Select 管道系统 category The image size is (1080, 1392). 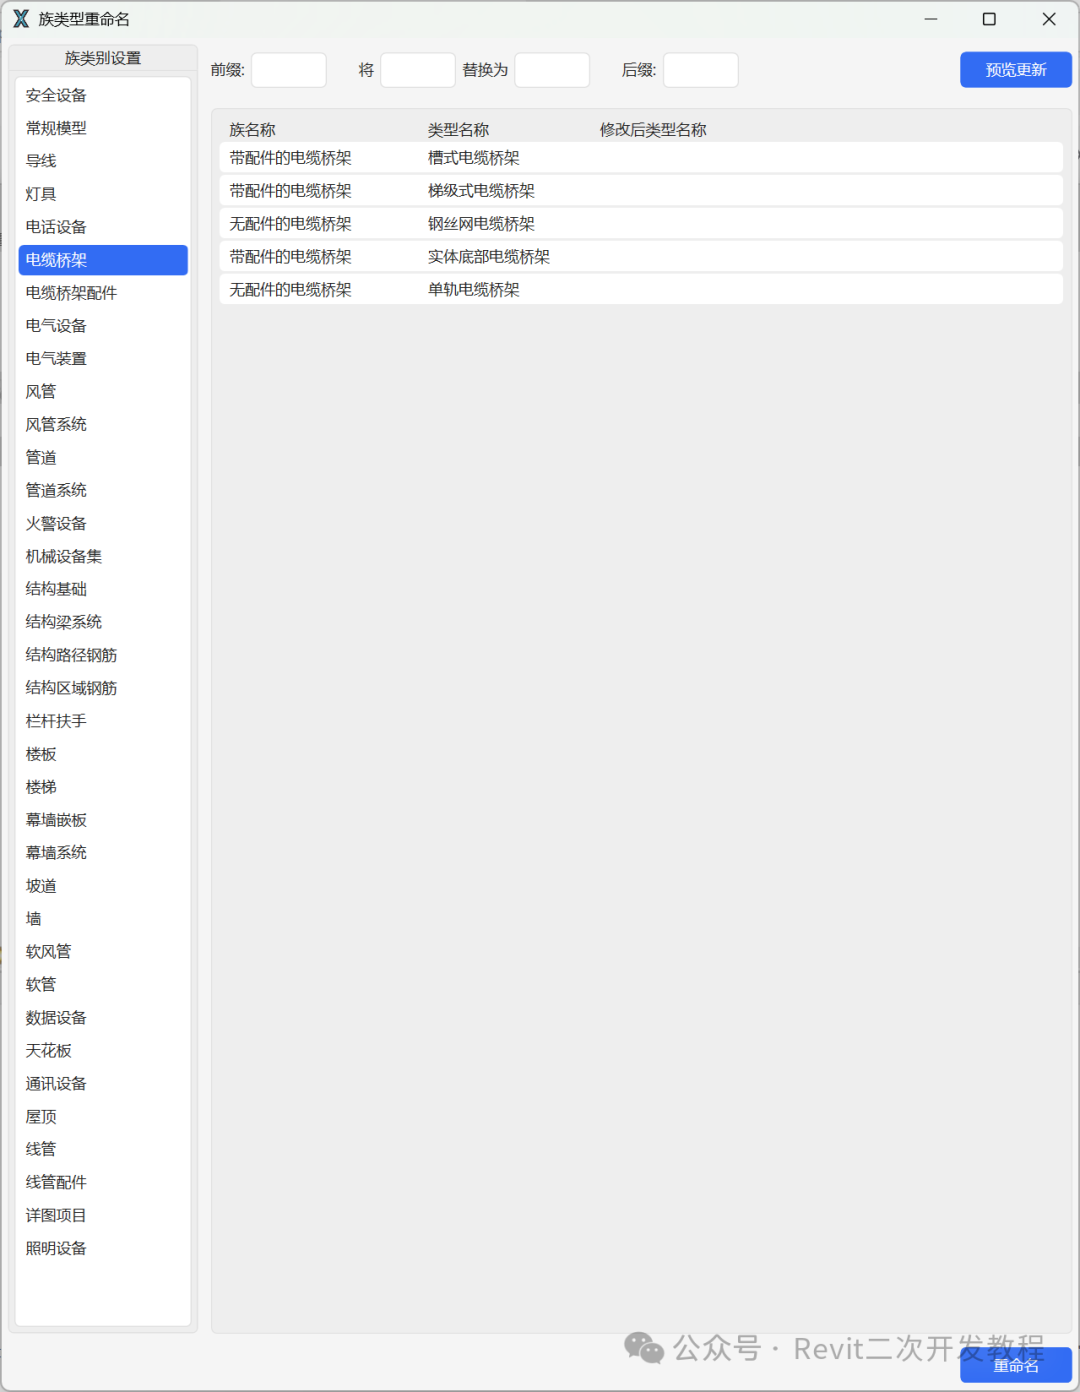tap(103, 490)
